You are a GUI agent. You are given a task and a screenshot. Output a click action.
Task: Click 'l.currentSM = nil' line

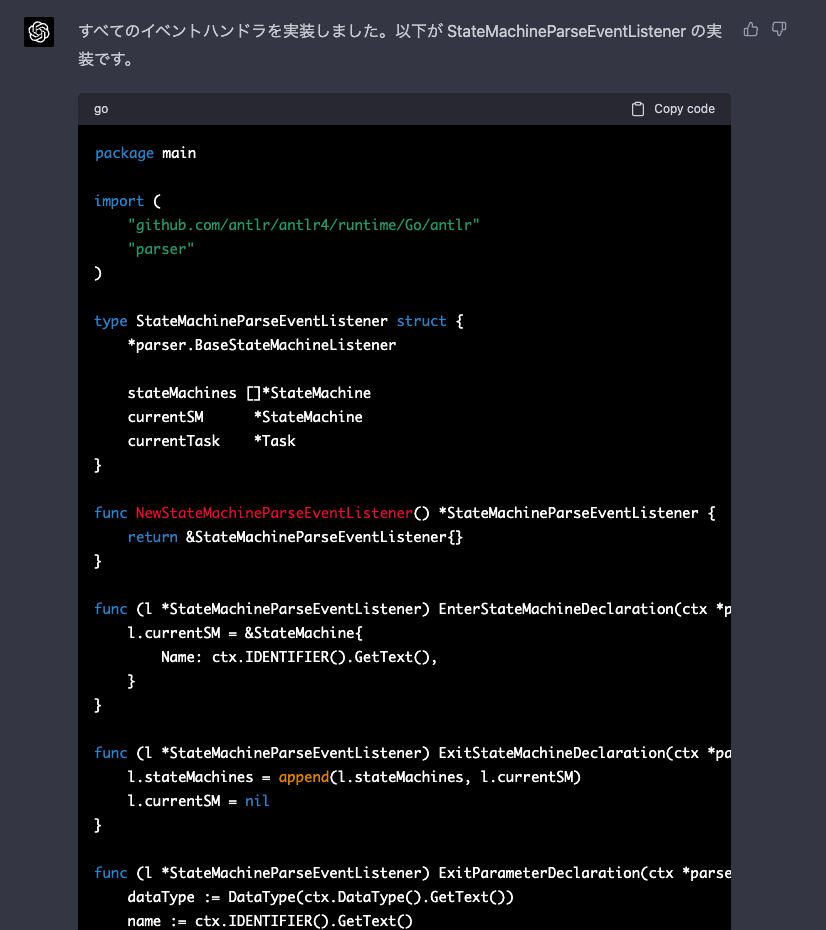199,801
